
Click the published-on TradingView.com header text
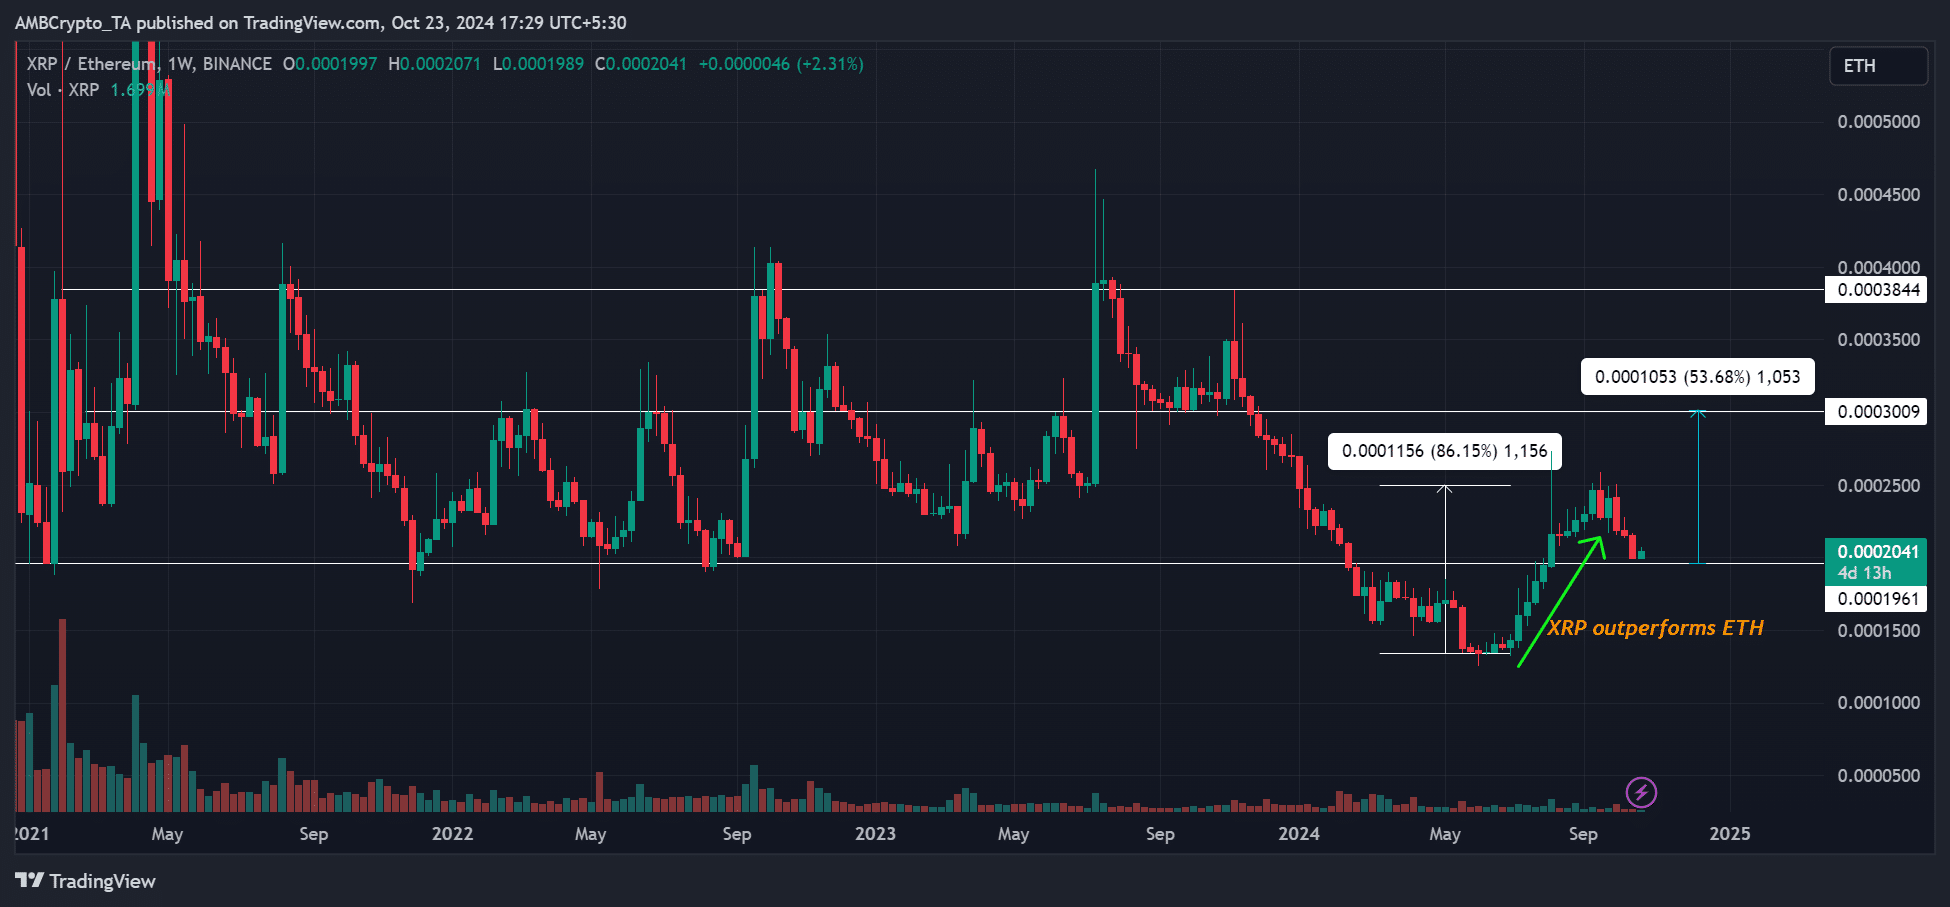[320, 23]
